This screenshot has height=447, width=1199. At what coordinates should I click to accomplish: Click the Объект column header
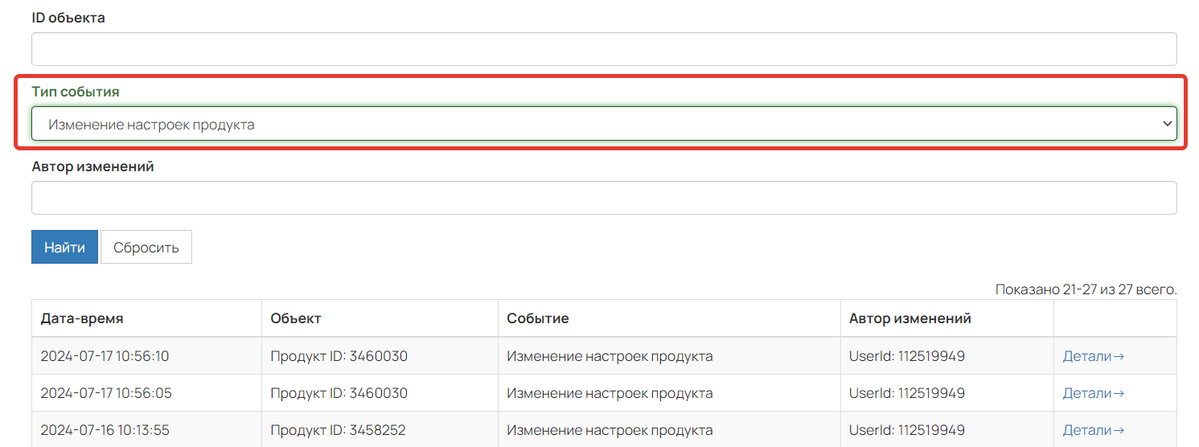pyautogui.click(x=380, y=319)
